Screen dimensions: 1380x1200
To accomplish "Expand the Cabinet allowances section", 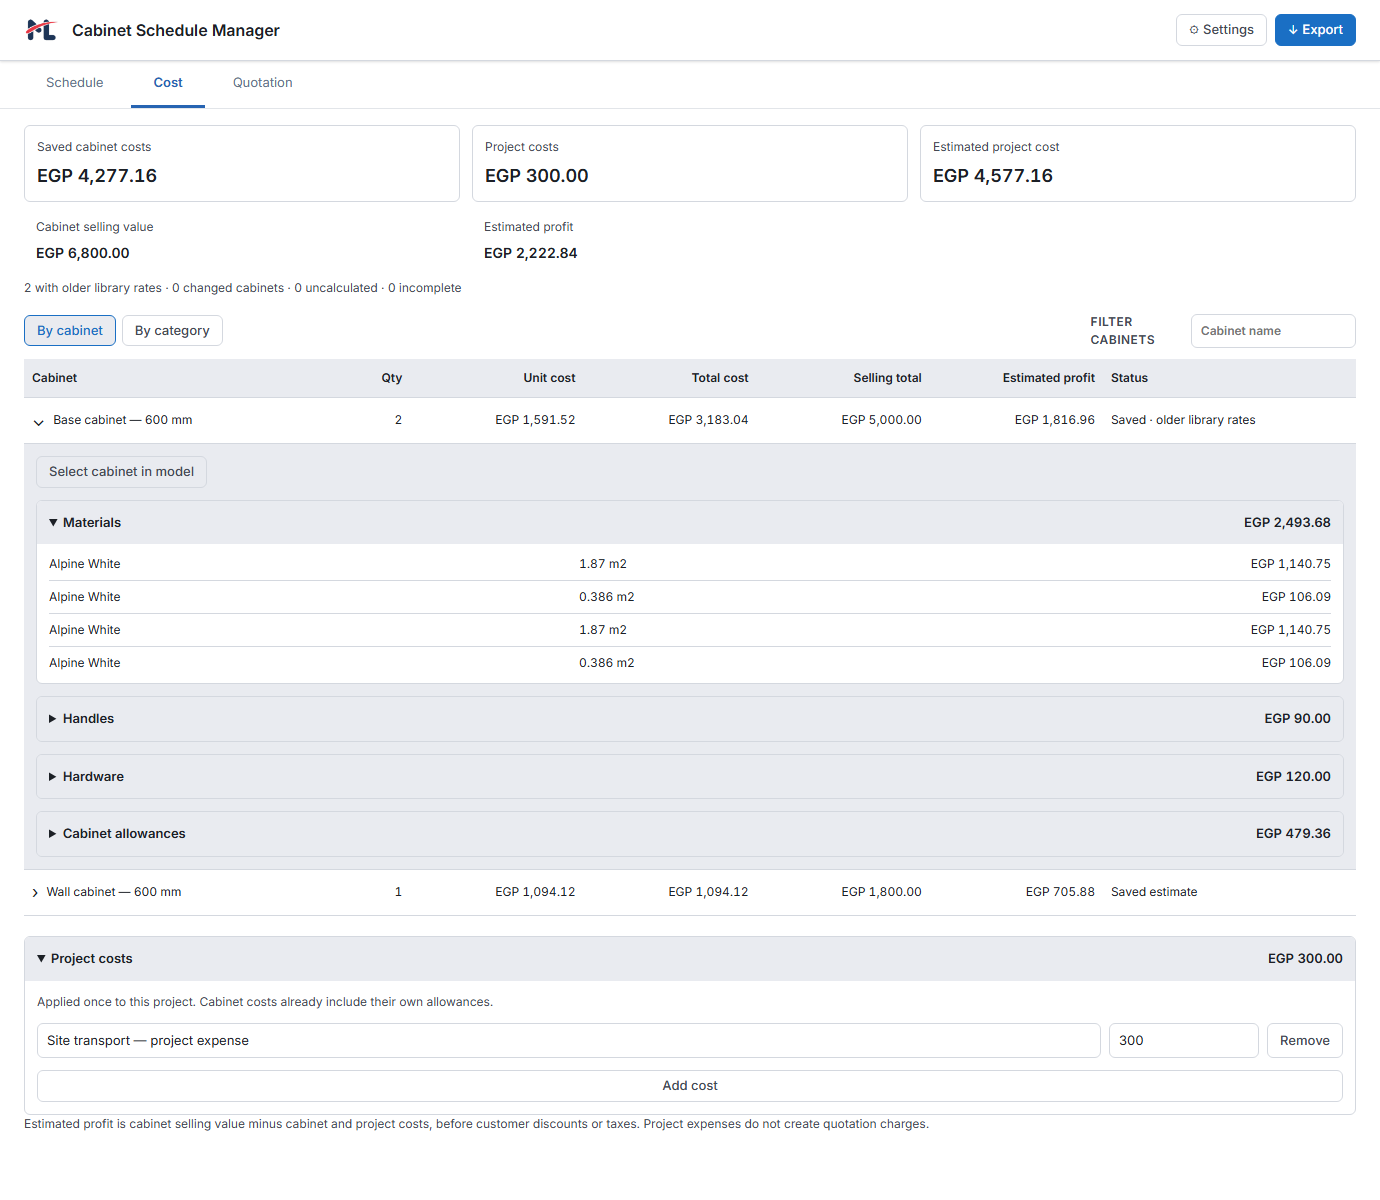I will point(690,834).
